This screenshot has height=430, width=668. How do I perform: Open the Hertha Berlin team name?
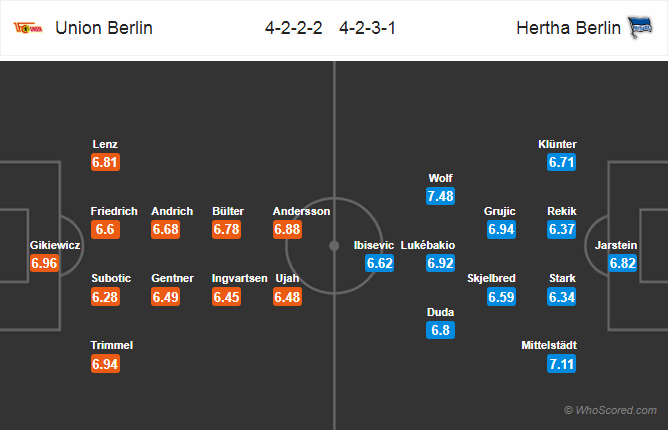point(568,28)
